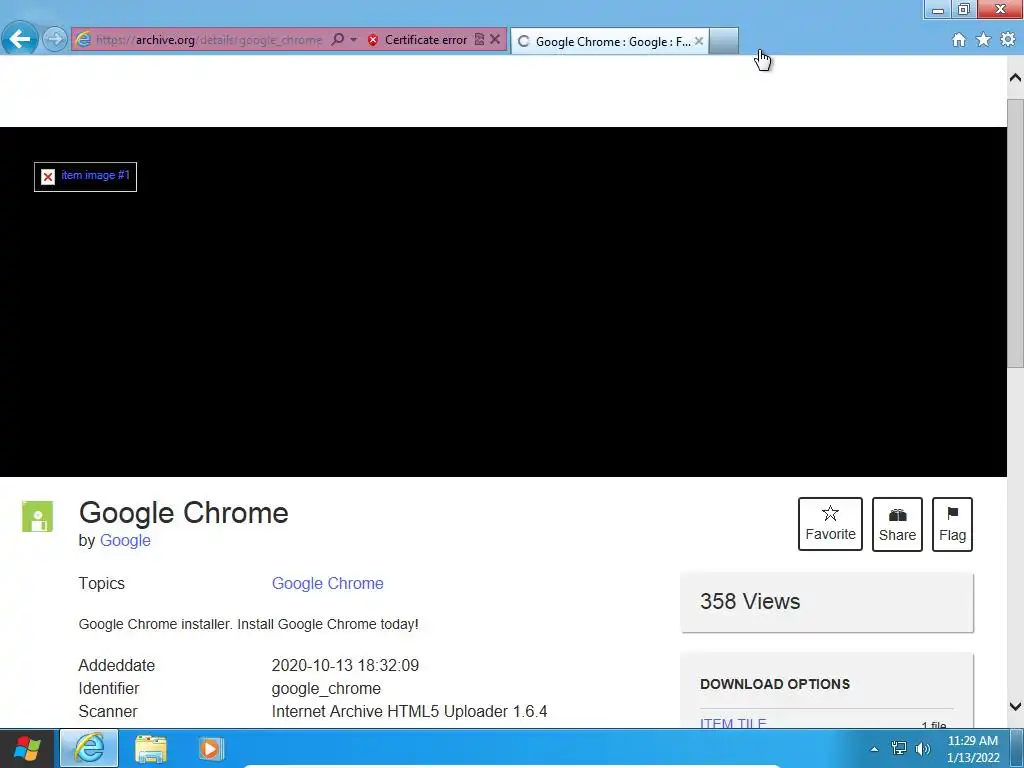Select the identifier value google_chrome
1024x768 pixels.
coord(326,689)
